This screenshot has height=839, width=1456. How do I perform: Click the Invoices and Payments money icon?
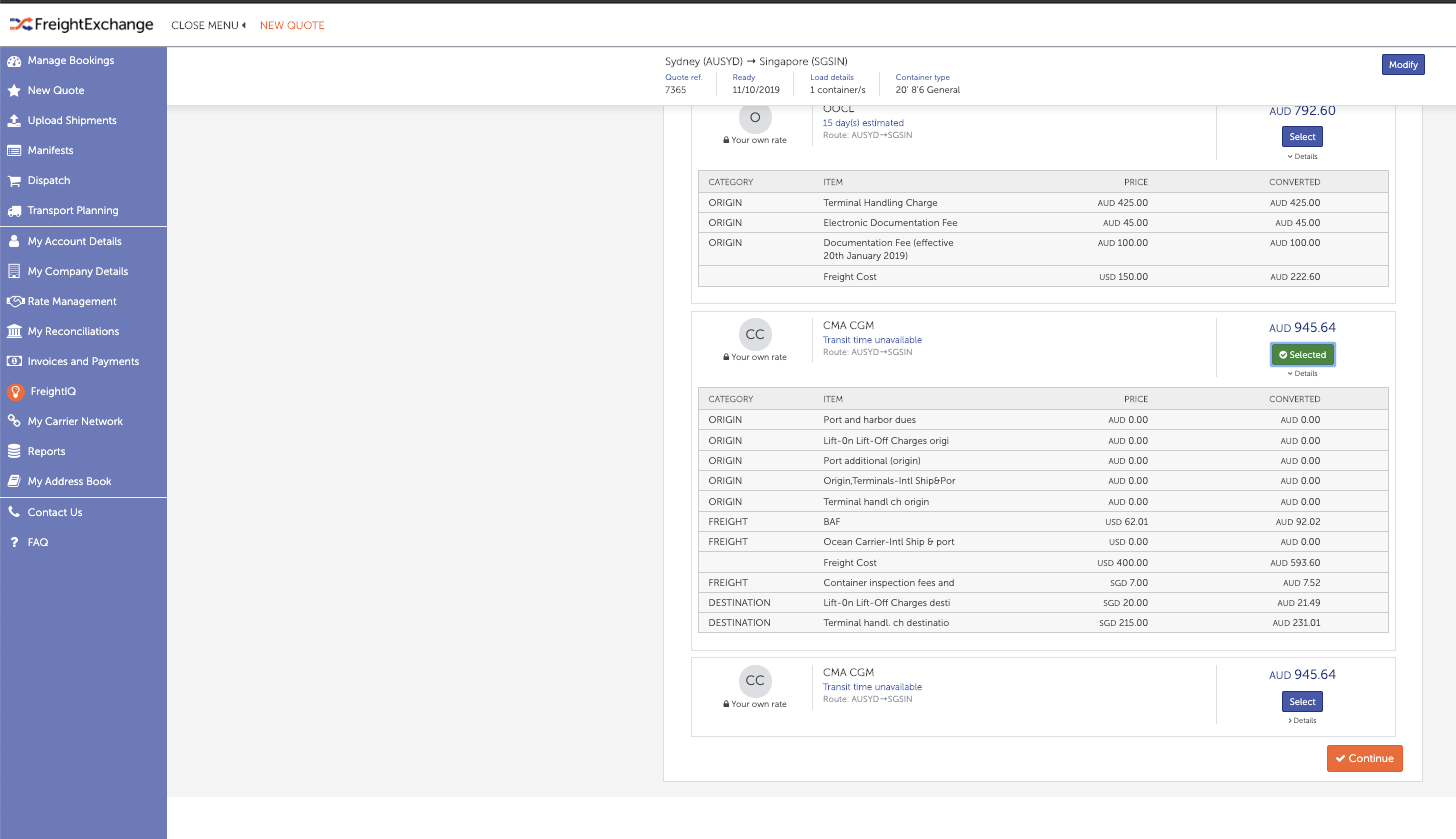coord(14,361)
